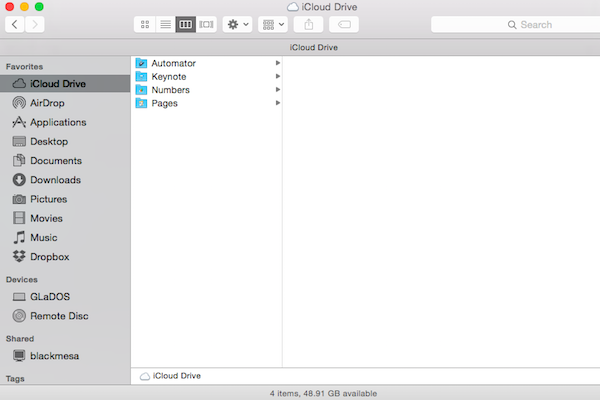Select the Pages folder name

(165, 103)
